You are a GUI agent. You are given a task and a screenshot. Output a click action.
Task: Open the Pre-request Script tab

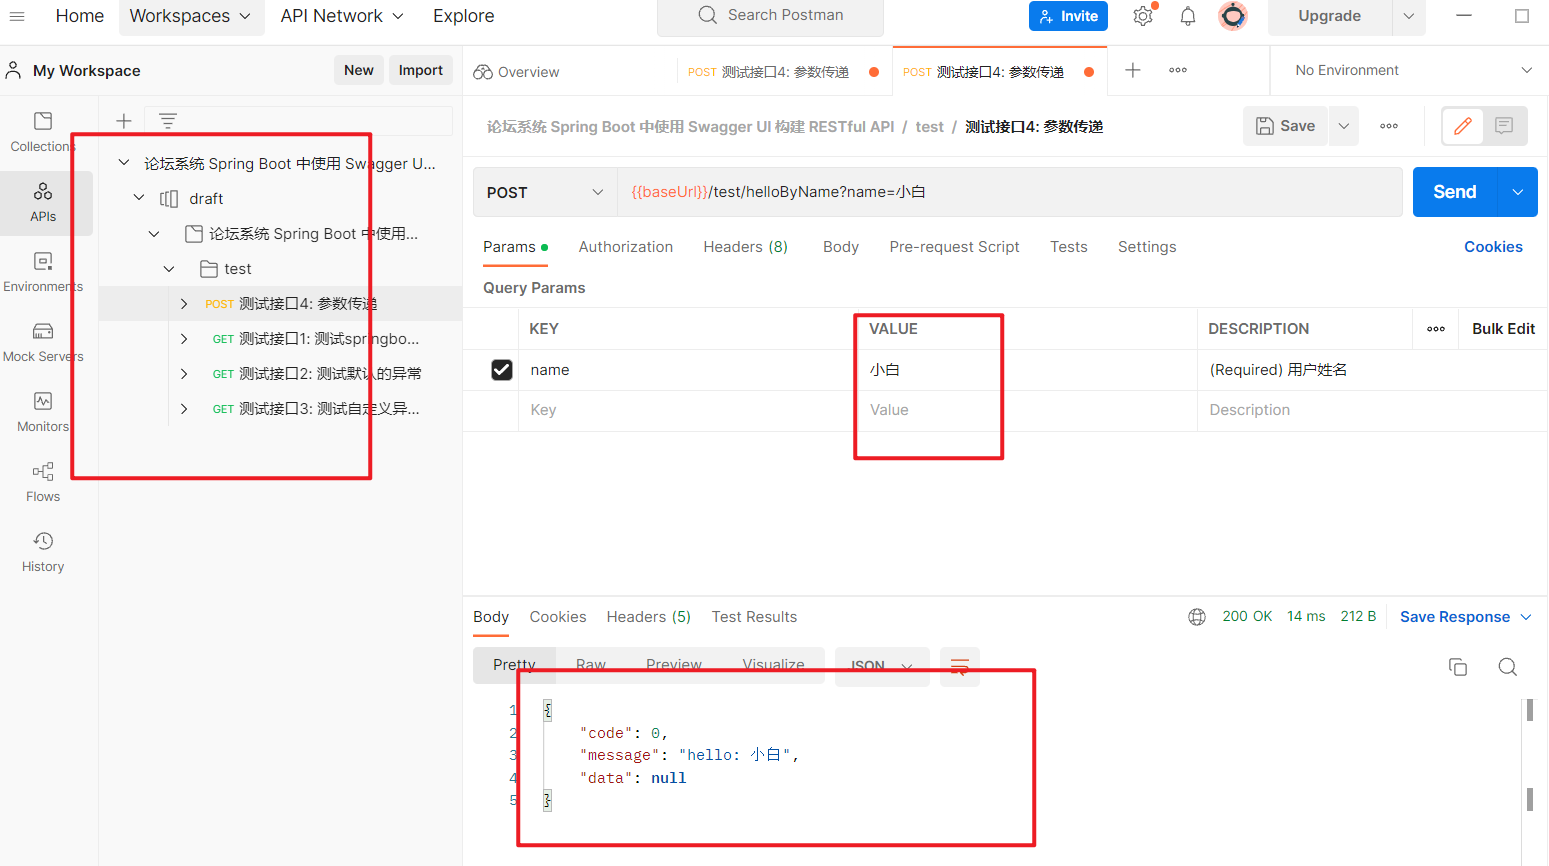[954, 247]
